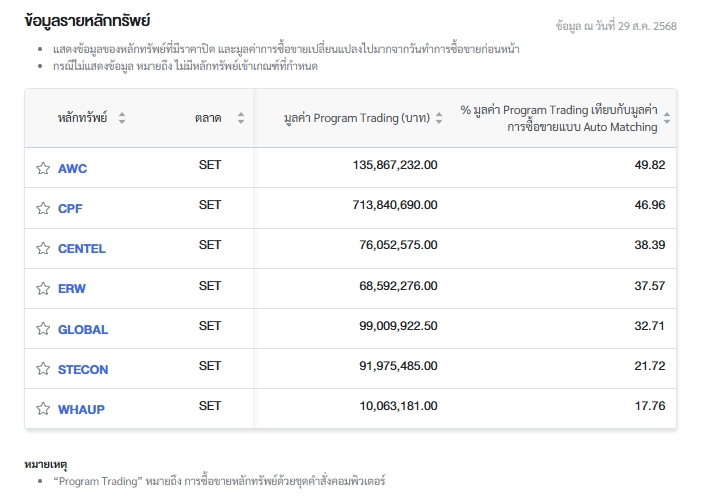
Task: Click percentage 49.82 for AWC
Action: (650, 165)
